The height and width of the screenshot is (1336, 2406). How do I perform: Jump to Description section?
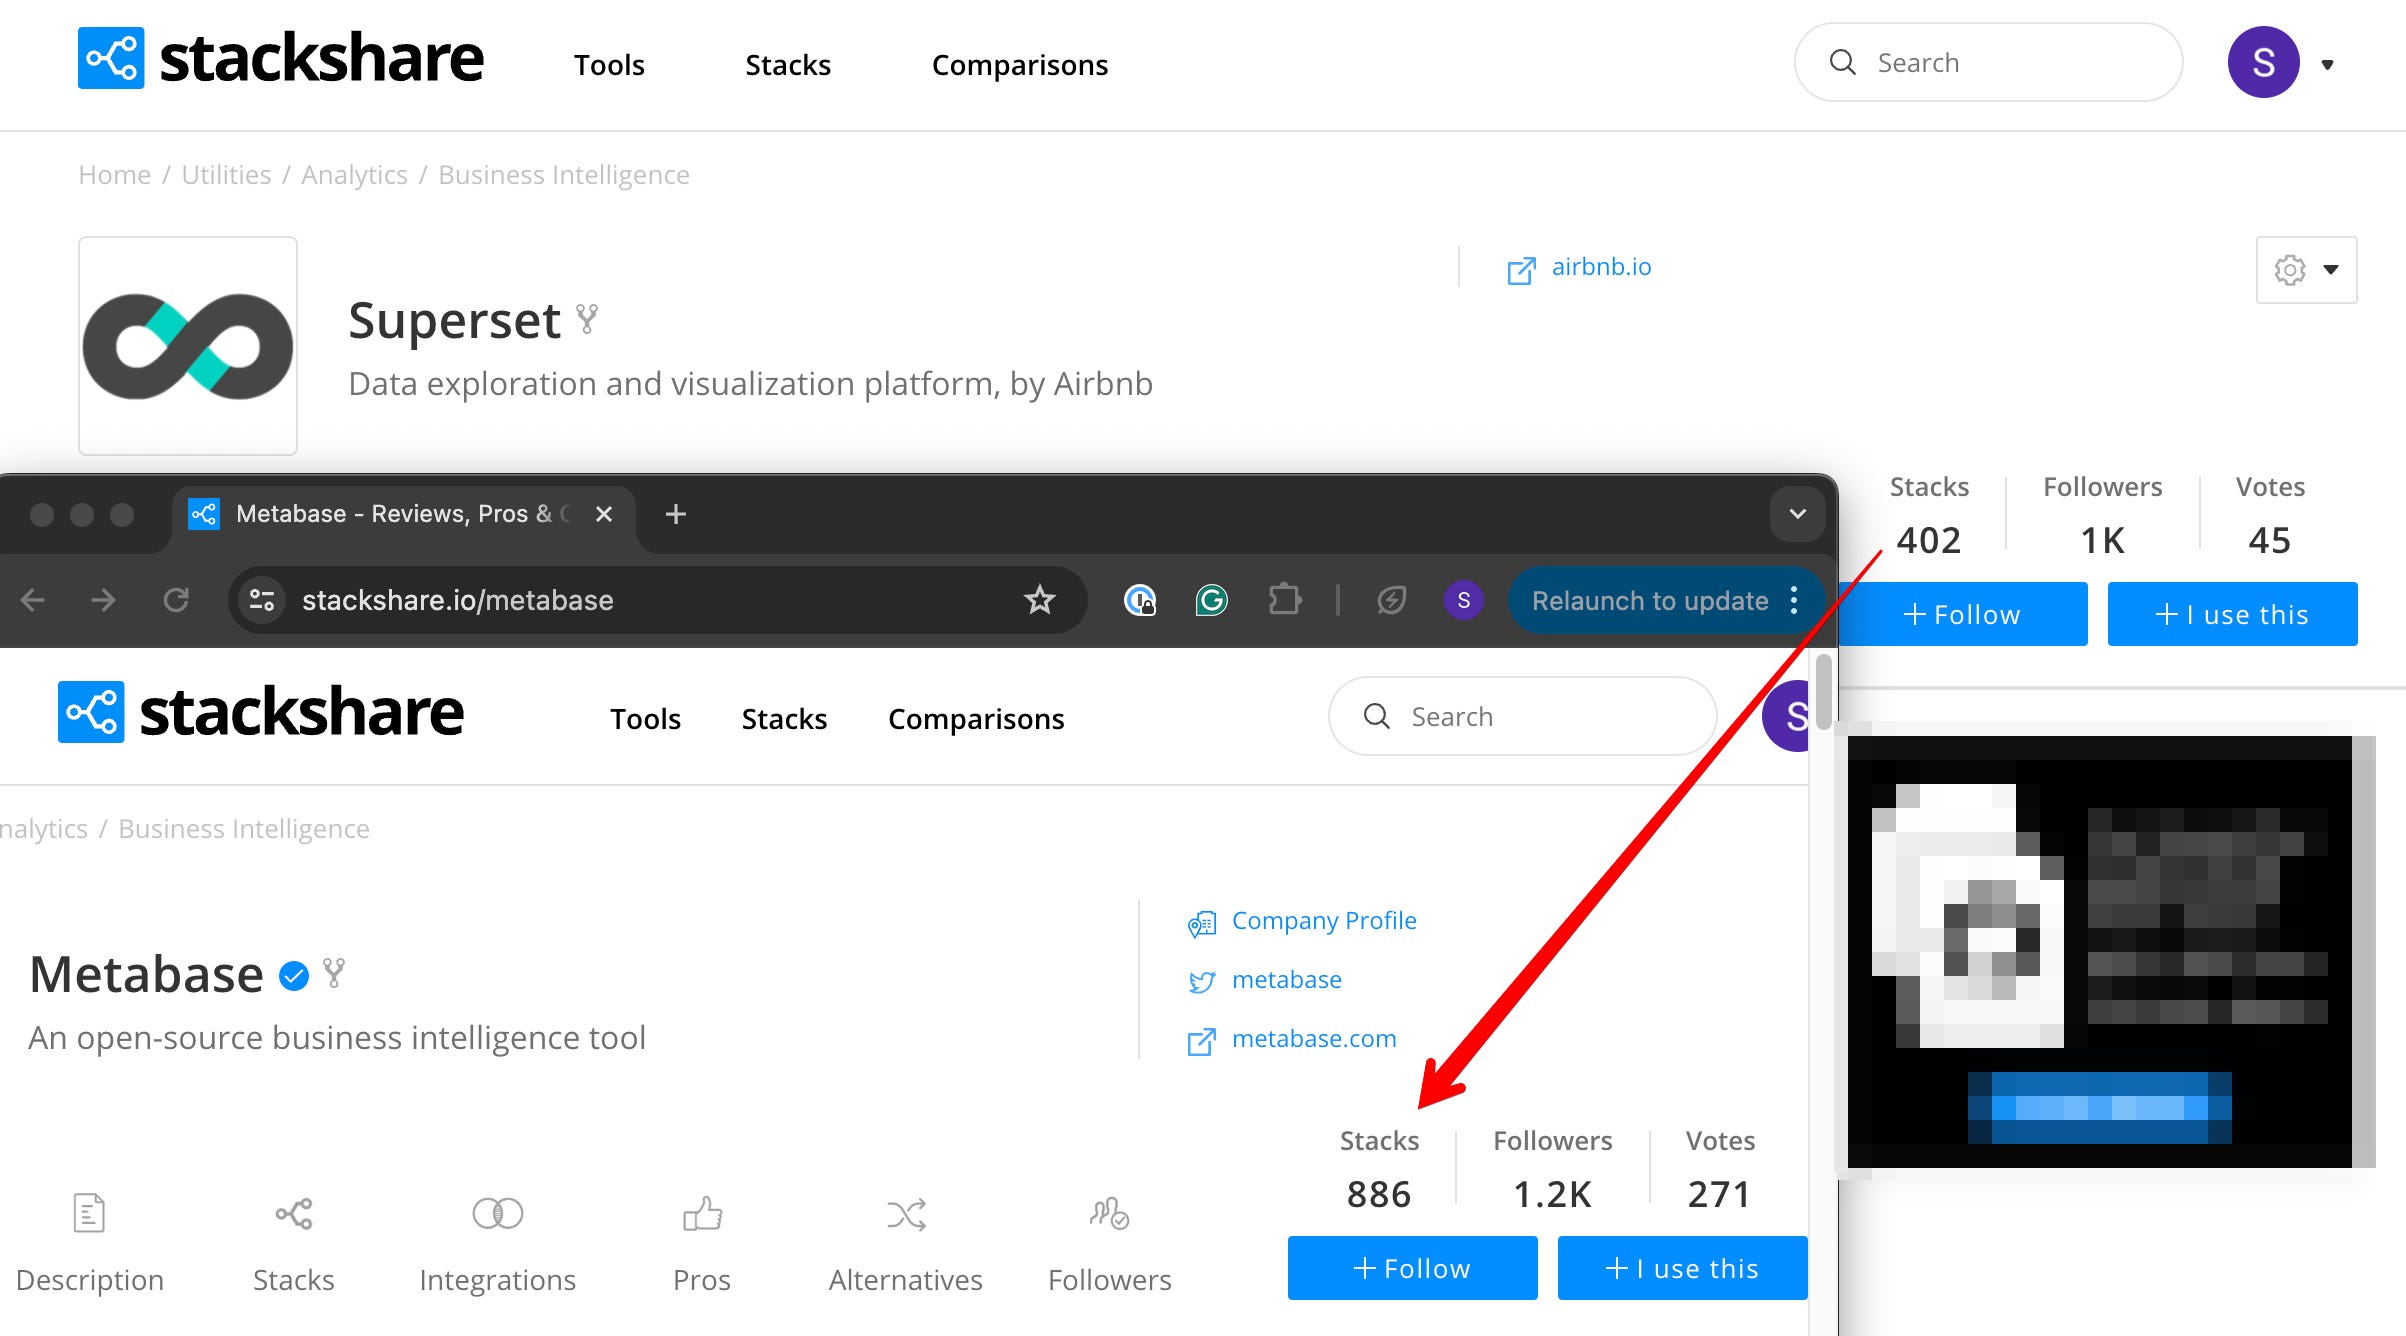click(90, 1244)
